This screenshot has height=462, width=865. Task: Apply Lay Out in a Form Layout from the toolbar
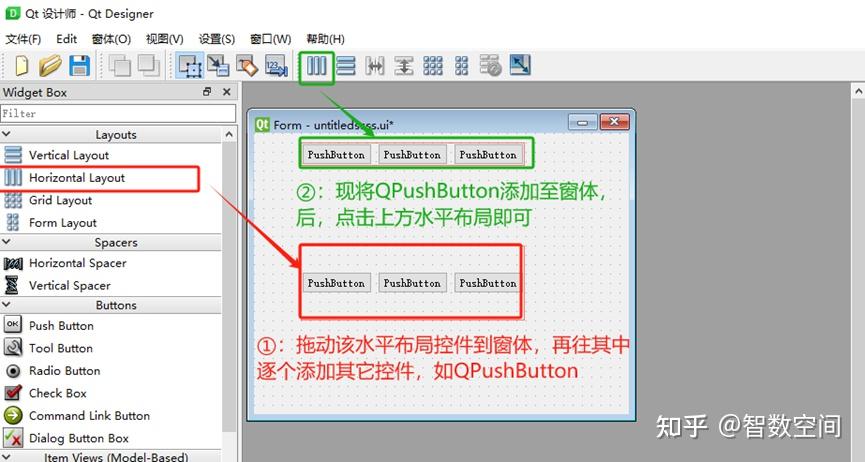coord(462,66)
